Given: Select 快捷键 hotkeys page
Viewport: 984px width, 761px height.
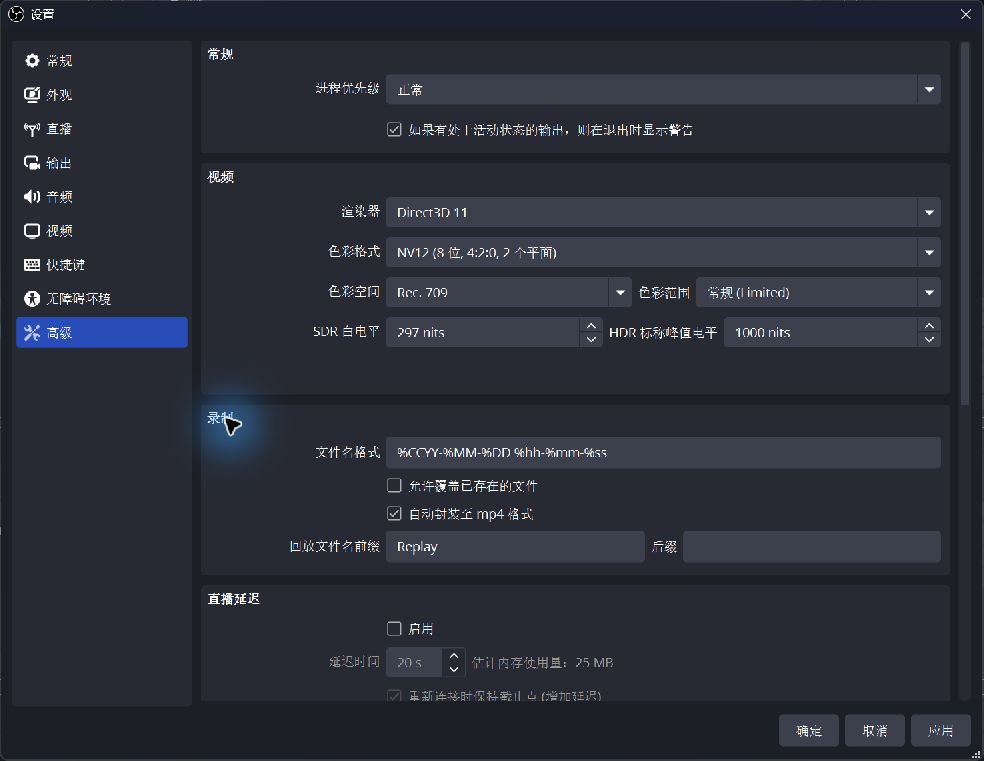Looking at the screenshot, I should tap(102, 265).
